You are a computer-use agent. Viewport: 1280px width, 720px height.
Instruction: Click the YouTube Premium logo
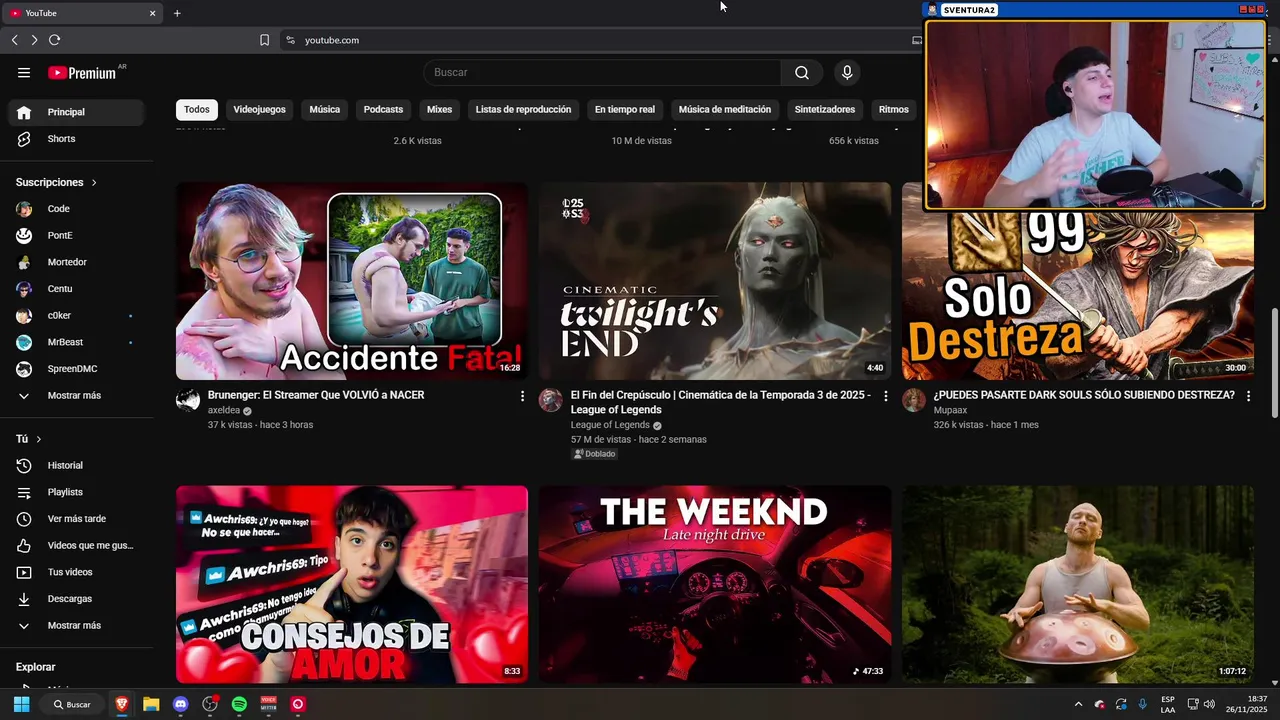[x=83, y=72]
